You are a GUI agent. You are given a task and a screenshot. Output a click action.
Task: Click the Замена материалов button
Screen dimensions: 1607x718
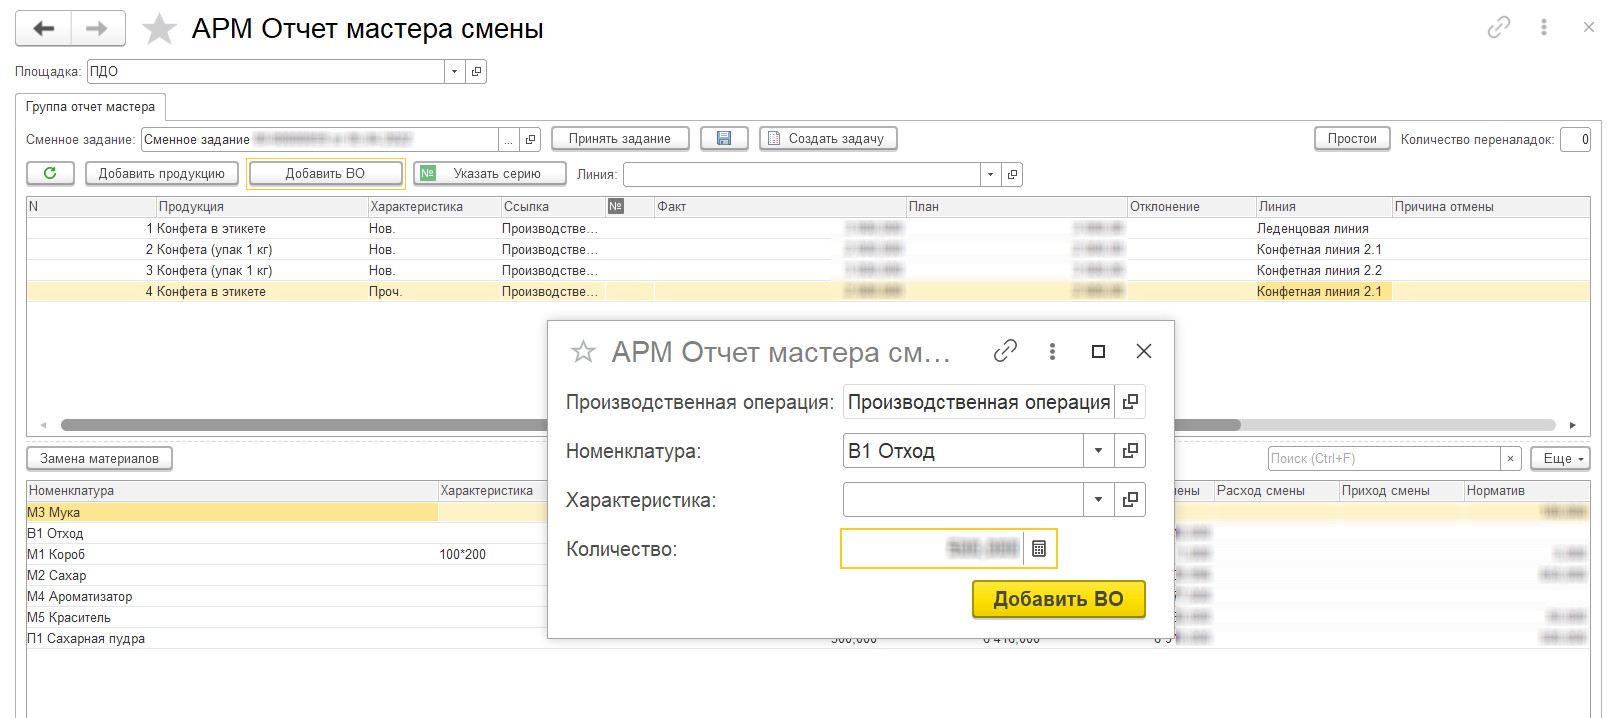pos(99,459)
